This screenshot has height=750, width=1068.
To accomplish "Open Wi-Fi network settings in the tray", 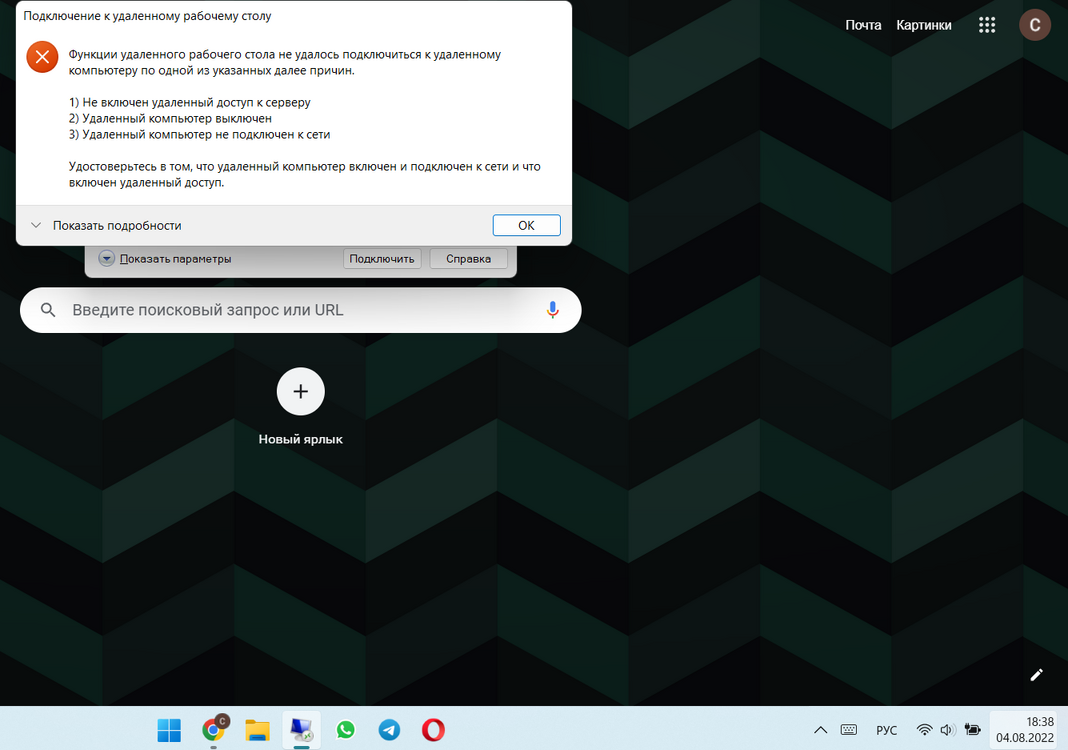I will click(x=924, y=730).
